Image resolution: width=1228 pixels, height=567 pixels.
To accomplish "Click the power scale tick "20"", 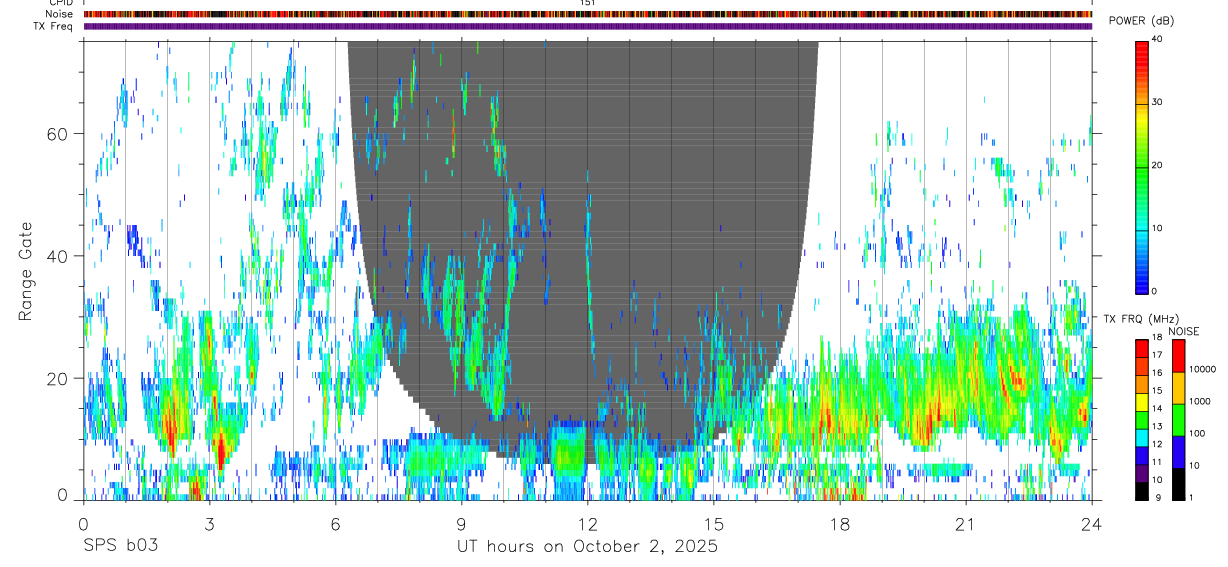I will pyautogui.click(x=1158, y=166).
